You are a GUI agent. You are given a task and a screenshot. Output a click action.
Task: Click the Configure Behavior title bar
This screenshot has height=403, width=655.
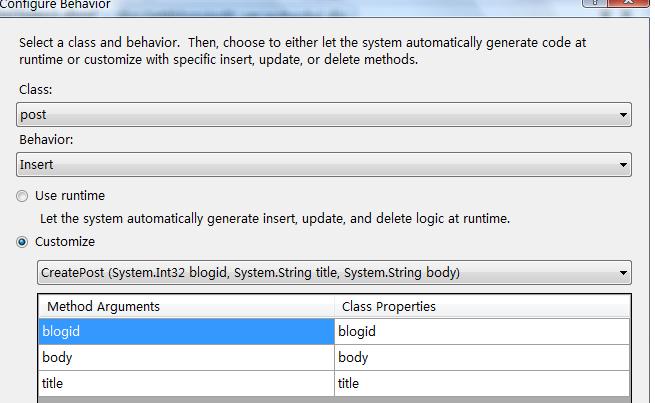[292, 5]
